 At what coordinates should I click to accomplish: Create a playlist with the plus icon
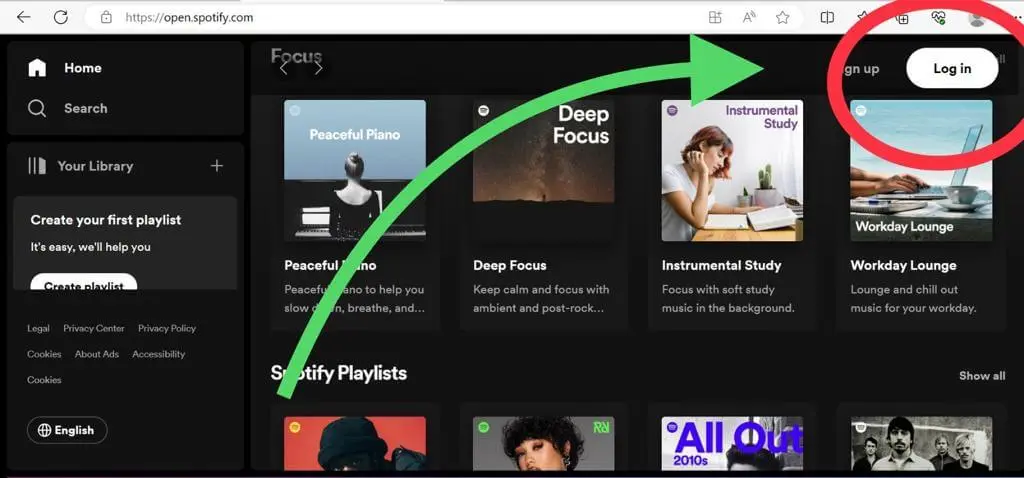point(217,166)
